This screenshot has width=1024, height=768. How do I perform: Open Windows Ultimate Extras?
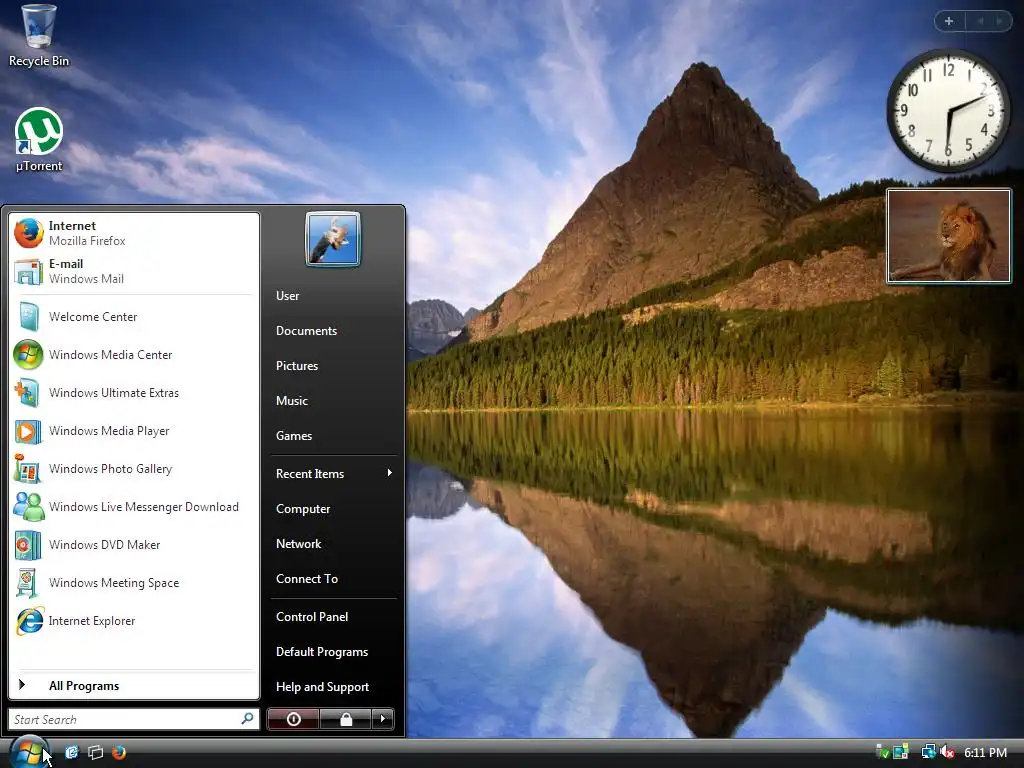click(x=134, y=392)
